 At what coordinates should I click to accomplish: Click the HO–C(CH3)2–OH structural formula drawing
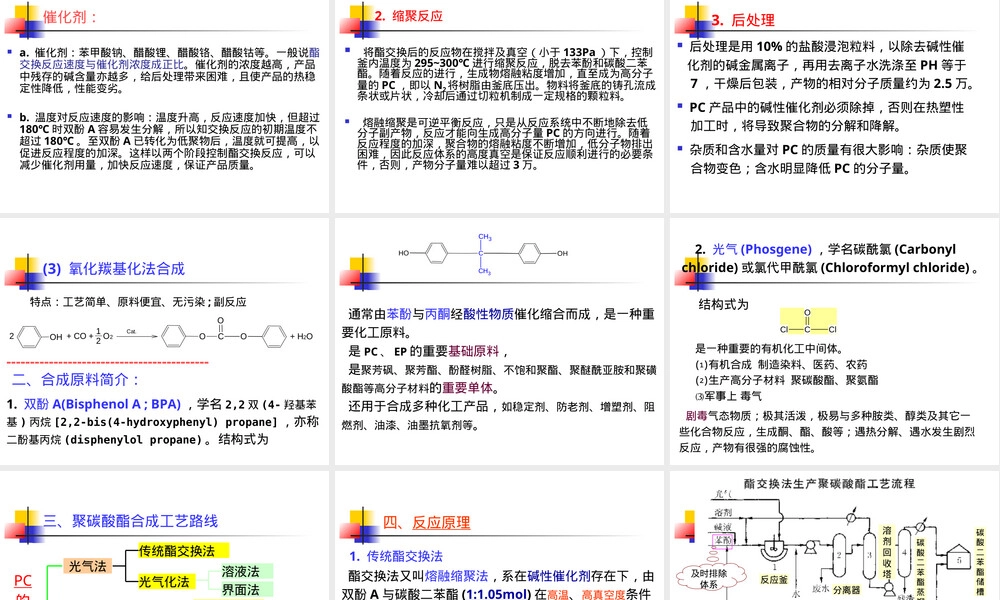pyautogui.click(x=483, y=254)
